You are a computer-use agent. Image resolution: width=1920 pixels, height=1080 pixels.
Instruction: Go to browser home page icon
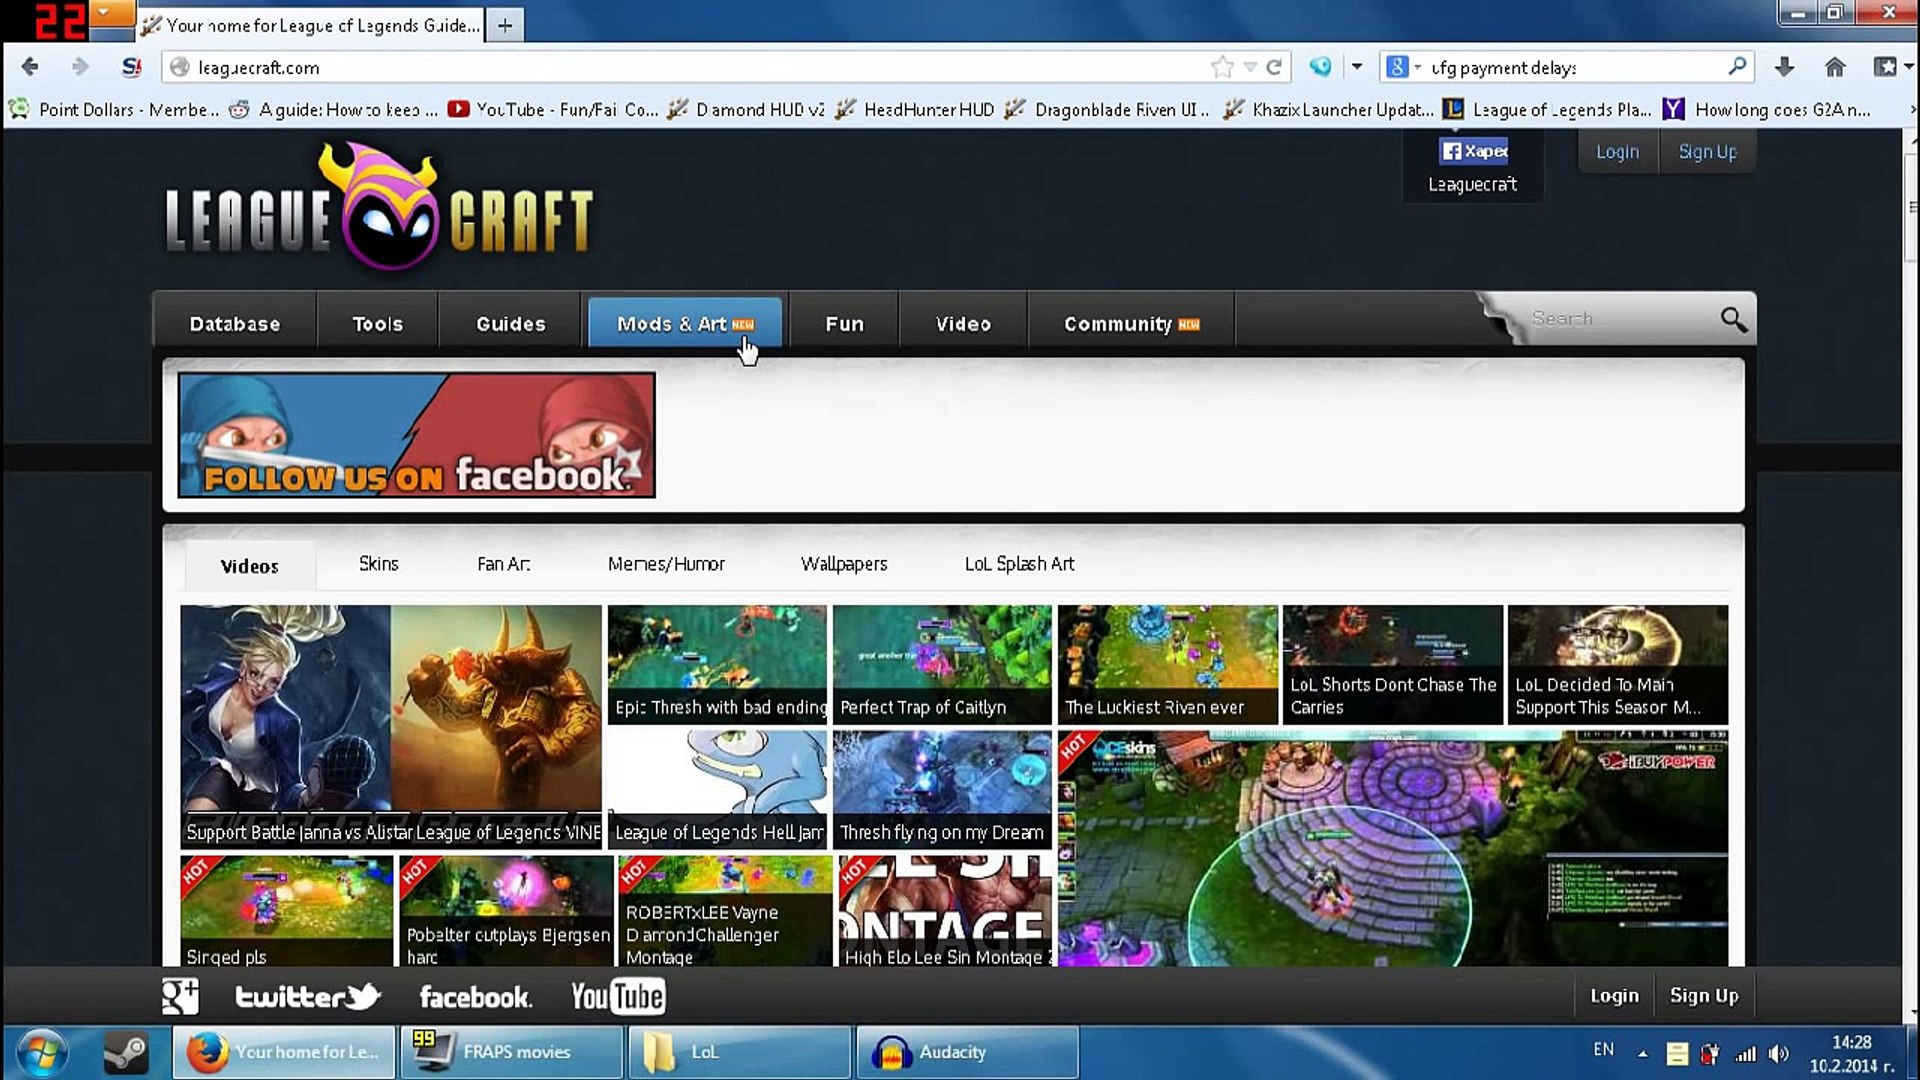1834,67
